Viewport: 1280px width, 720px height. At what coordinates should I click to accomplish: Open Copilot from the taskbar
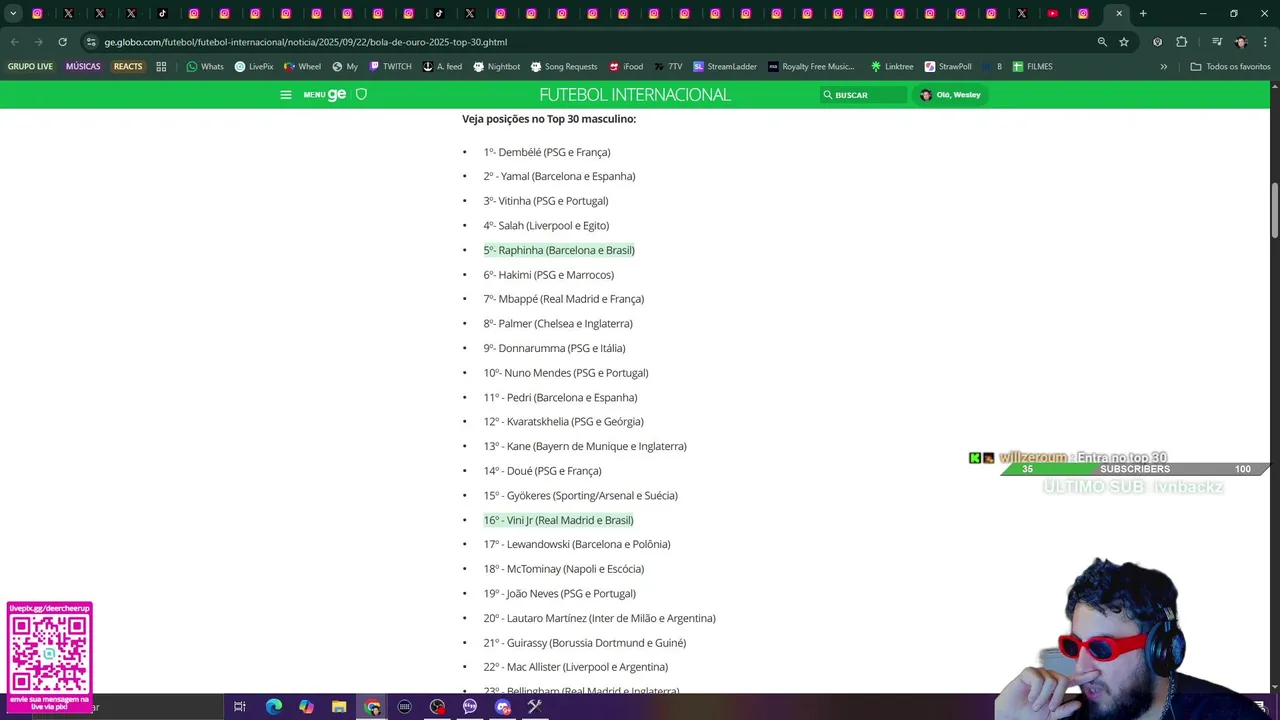[306, 707]
